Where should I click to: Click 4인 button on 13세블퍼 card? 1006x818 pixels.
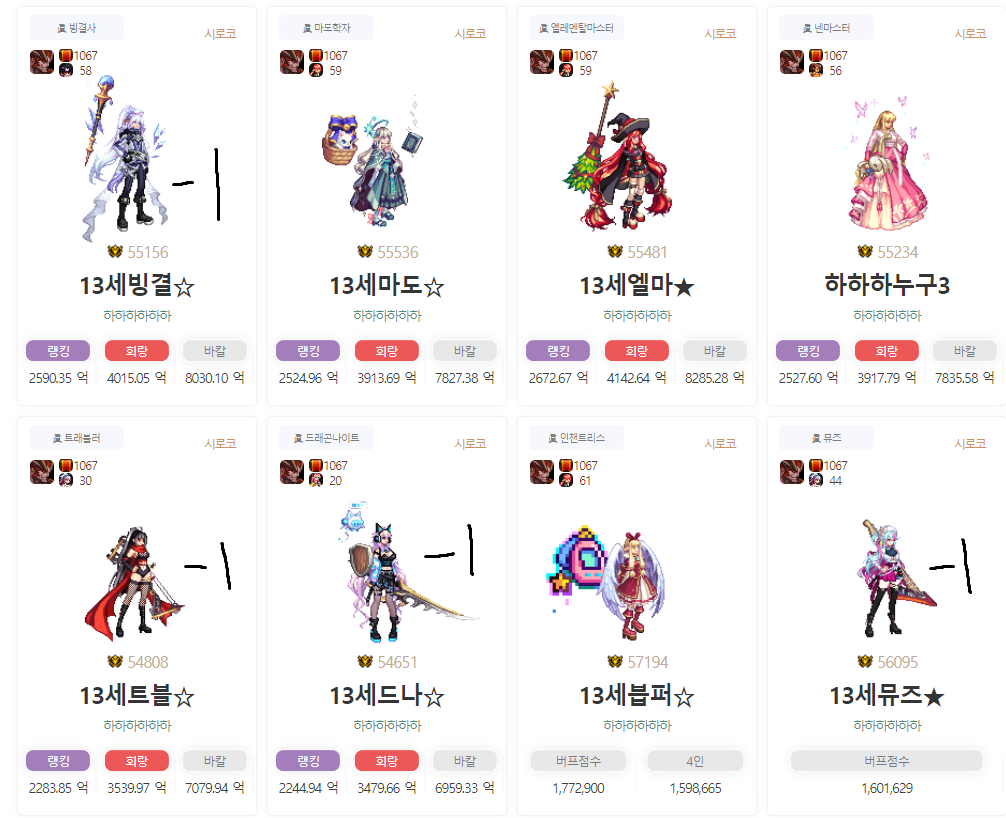pos(695,761)
